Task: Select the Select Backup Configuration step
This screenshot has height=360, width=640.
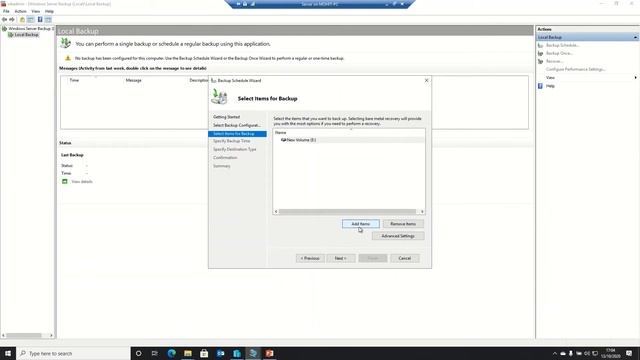Action: point(236,125)
